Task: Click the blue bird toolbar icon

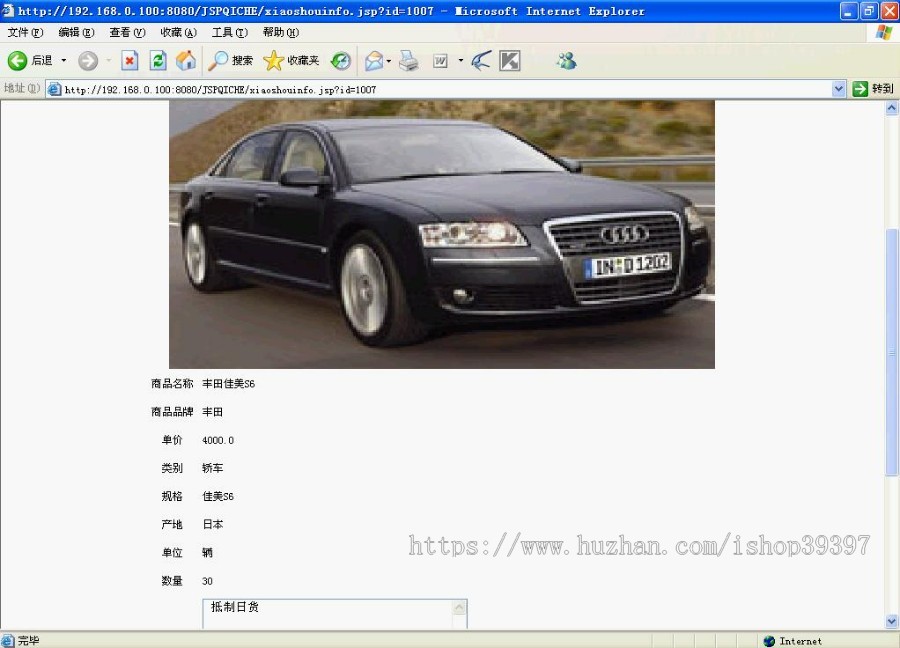Action: pos(481,60)
